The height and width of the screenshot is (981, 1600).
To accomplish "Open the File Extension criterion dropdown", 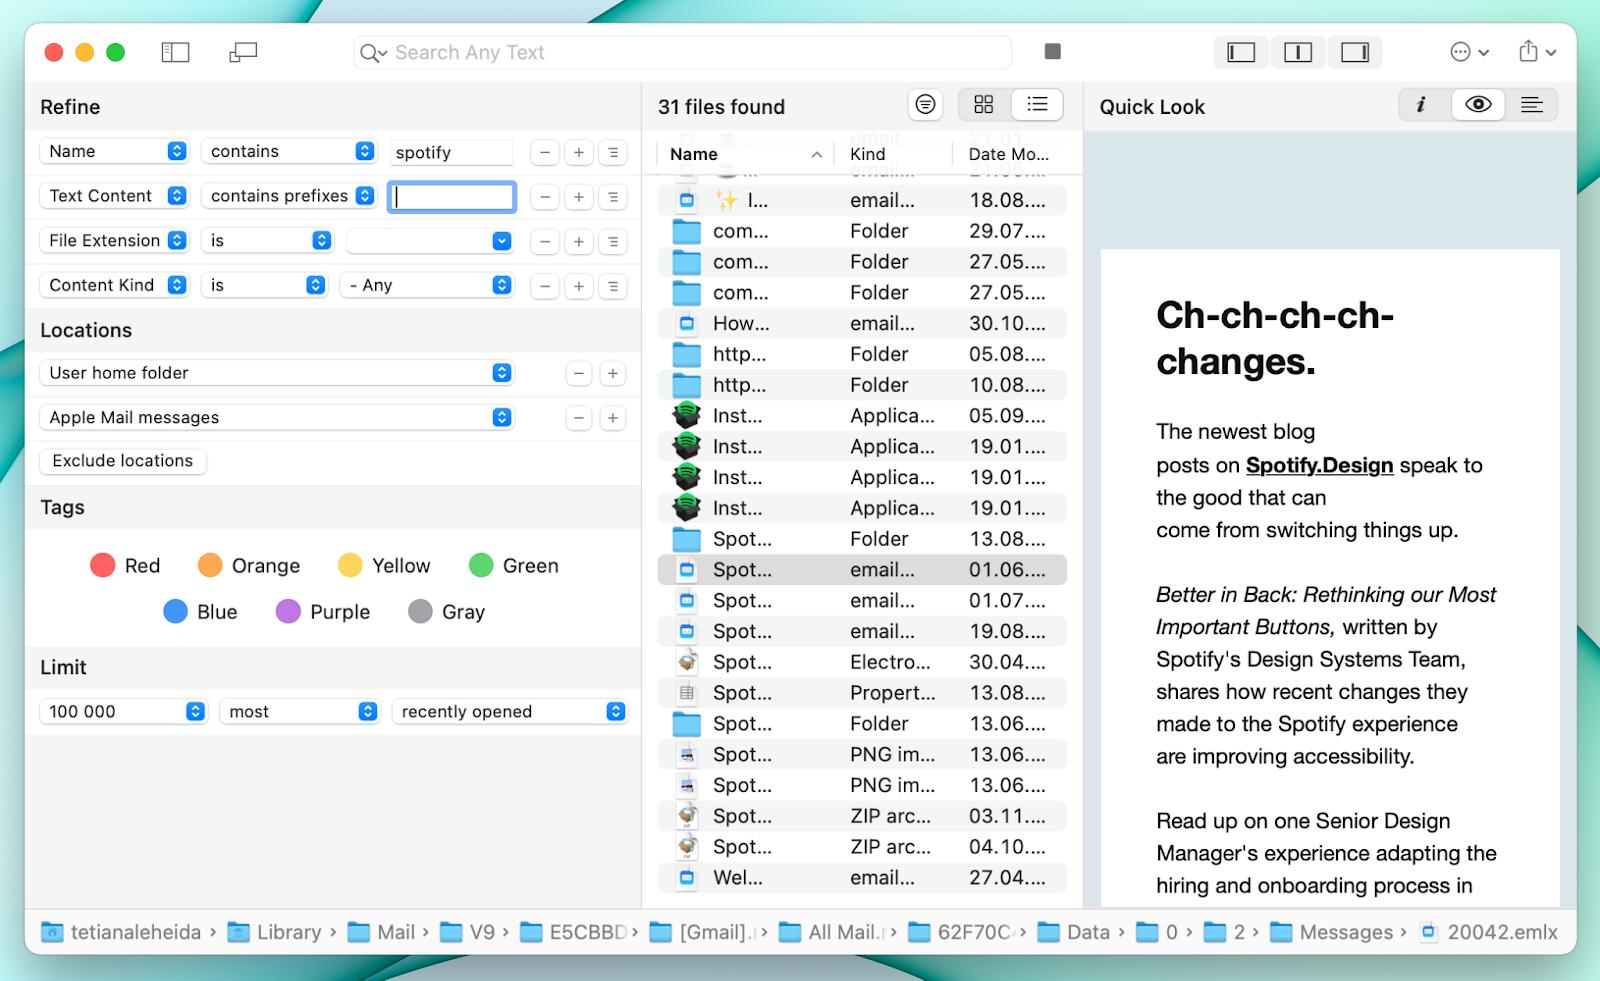I will [114, 240].
